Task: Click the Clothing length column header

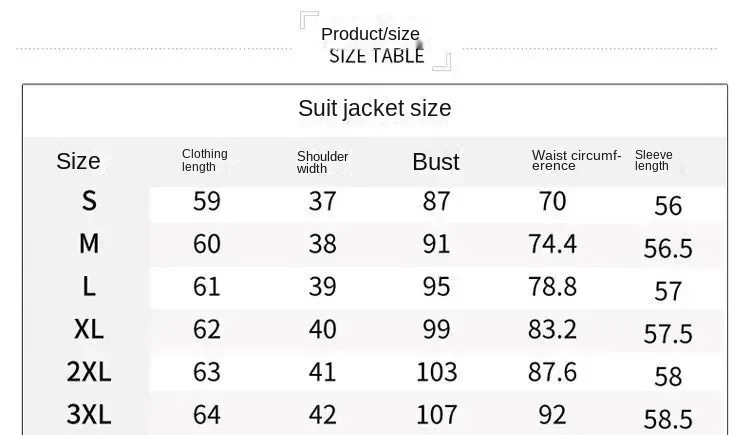Action: pyautogui.click(x=204, y=160)
